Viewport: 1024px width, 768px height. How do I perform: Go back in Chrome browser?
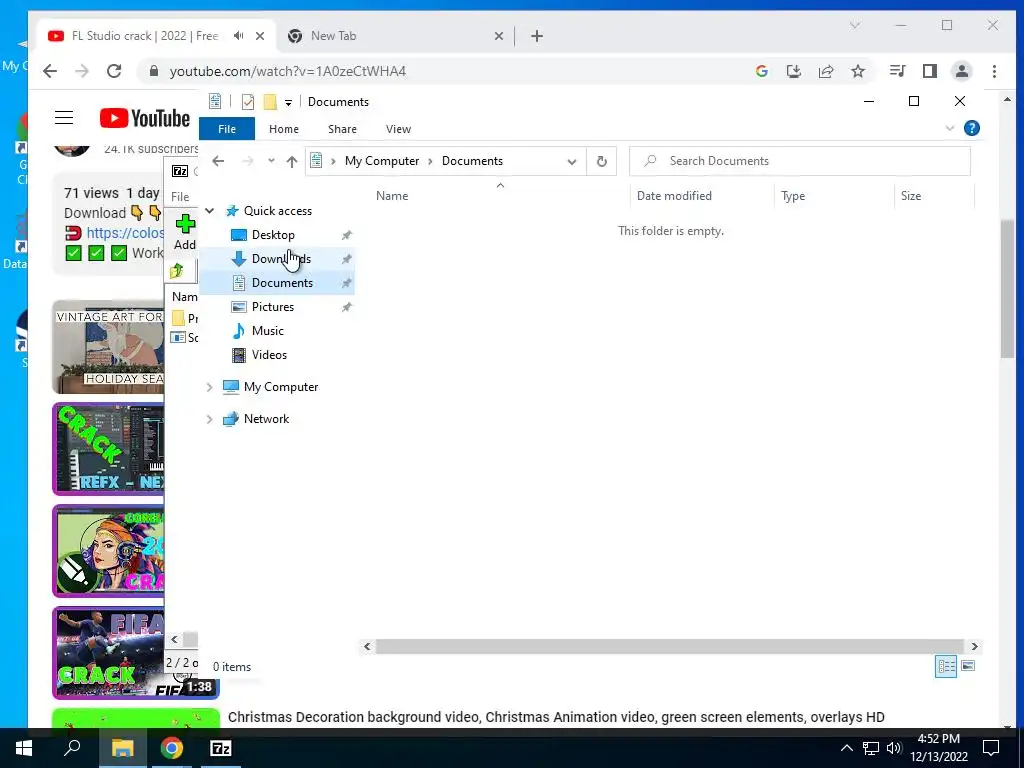(x=50, y=71)
